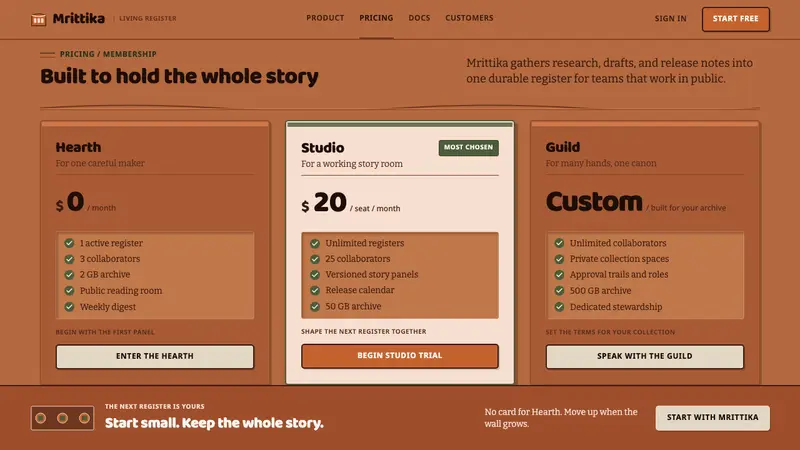The width and height of the screenshot is (800, 450).
Task: Click the Pricing / Membership breadcrumb
Action: click(x=108, y=54)
